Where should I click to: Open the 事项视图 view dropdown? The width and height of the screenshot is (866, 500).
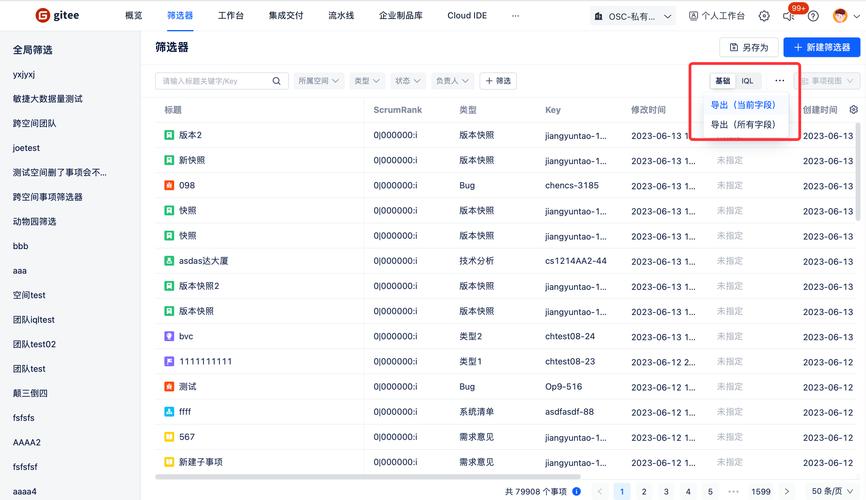pos(827,81)
